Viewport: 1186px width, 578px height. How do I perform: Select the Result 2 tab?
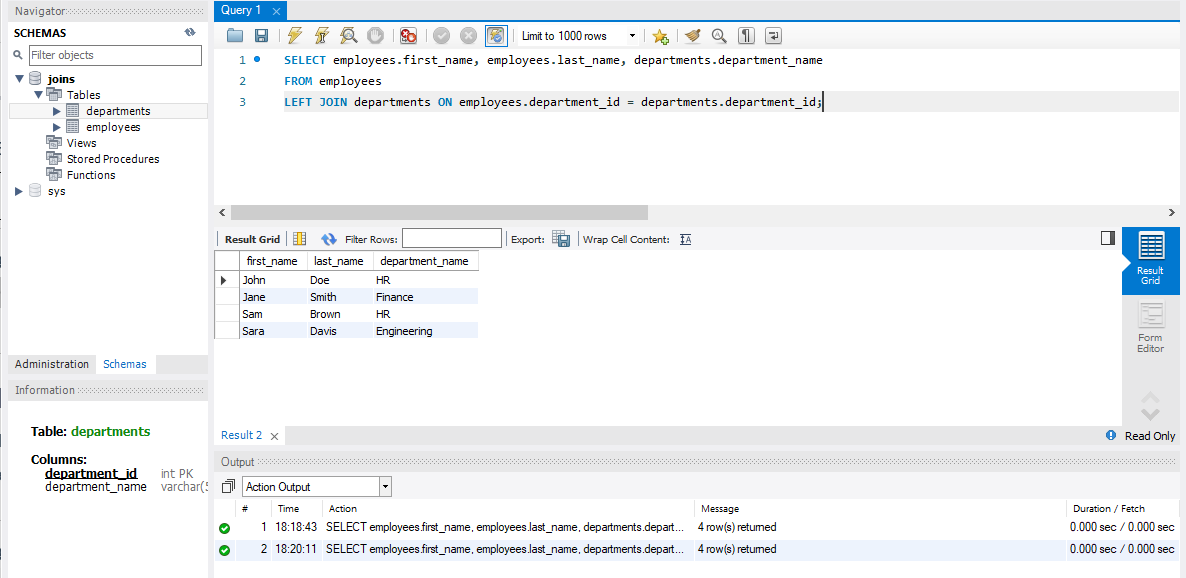(242, 435)
